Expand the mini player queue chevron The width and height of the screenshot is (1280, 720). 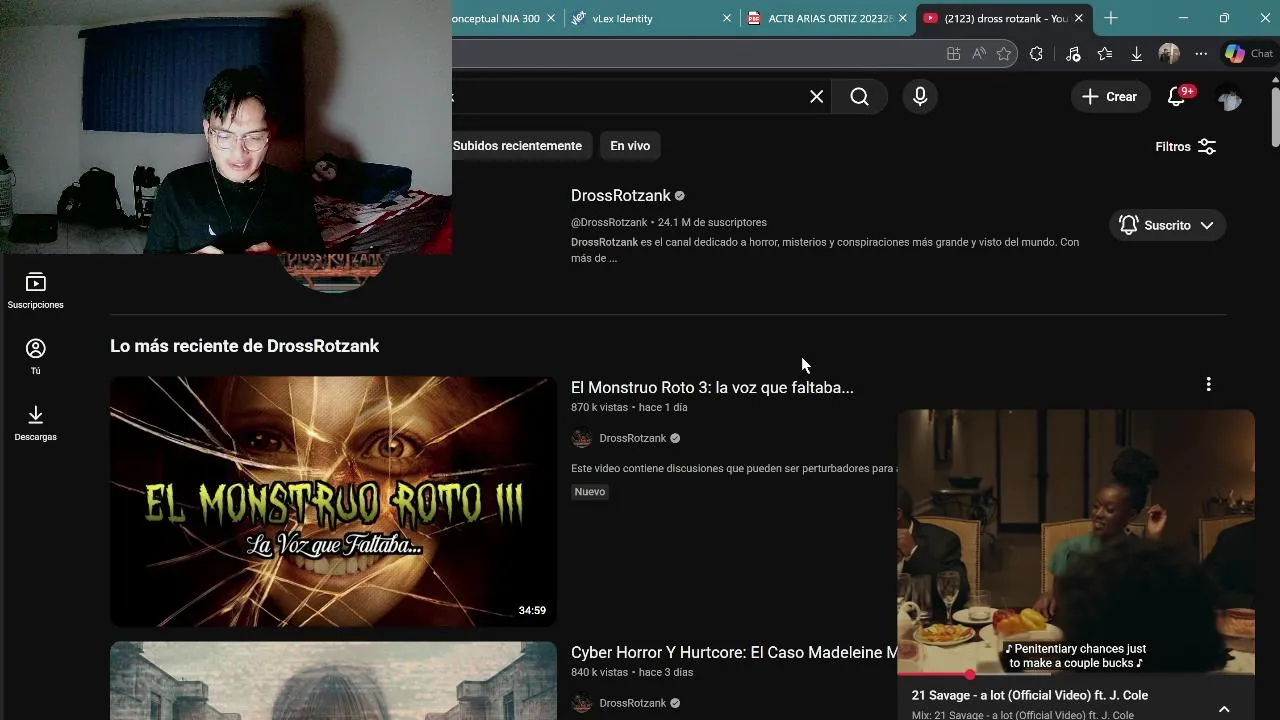1224,709
